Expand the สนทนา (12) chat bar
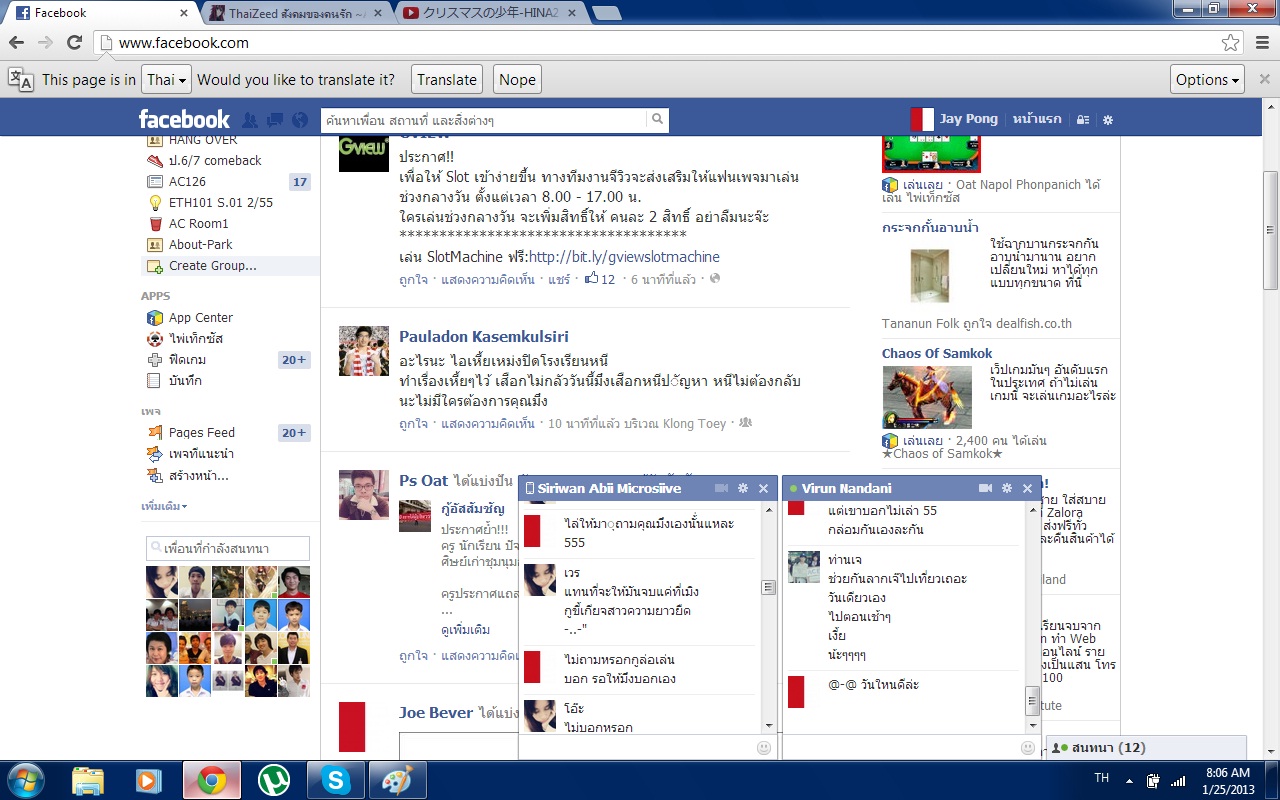1280x800 pixels. coord(1146,748)
